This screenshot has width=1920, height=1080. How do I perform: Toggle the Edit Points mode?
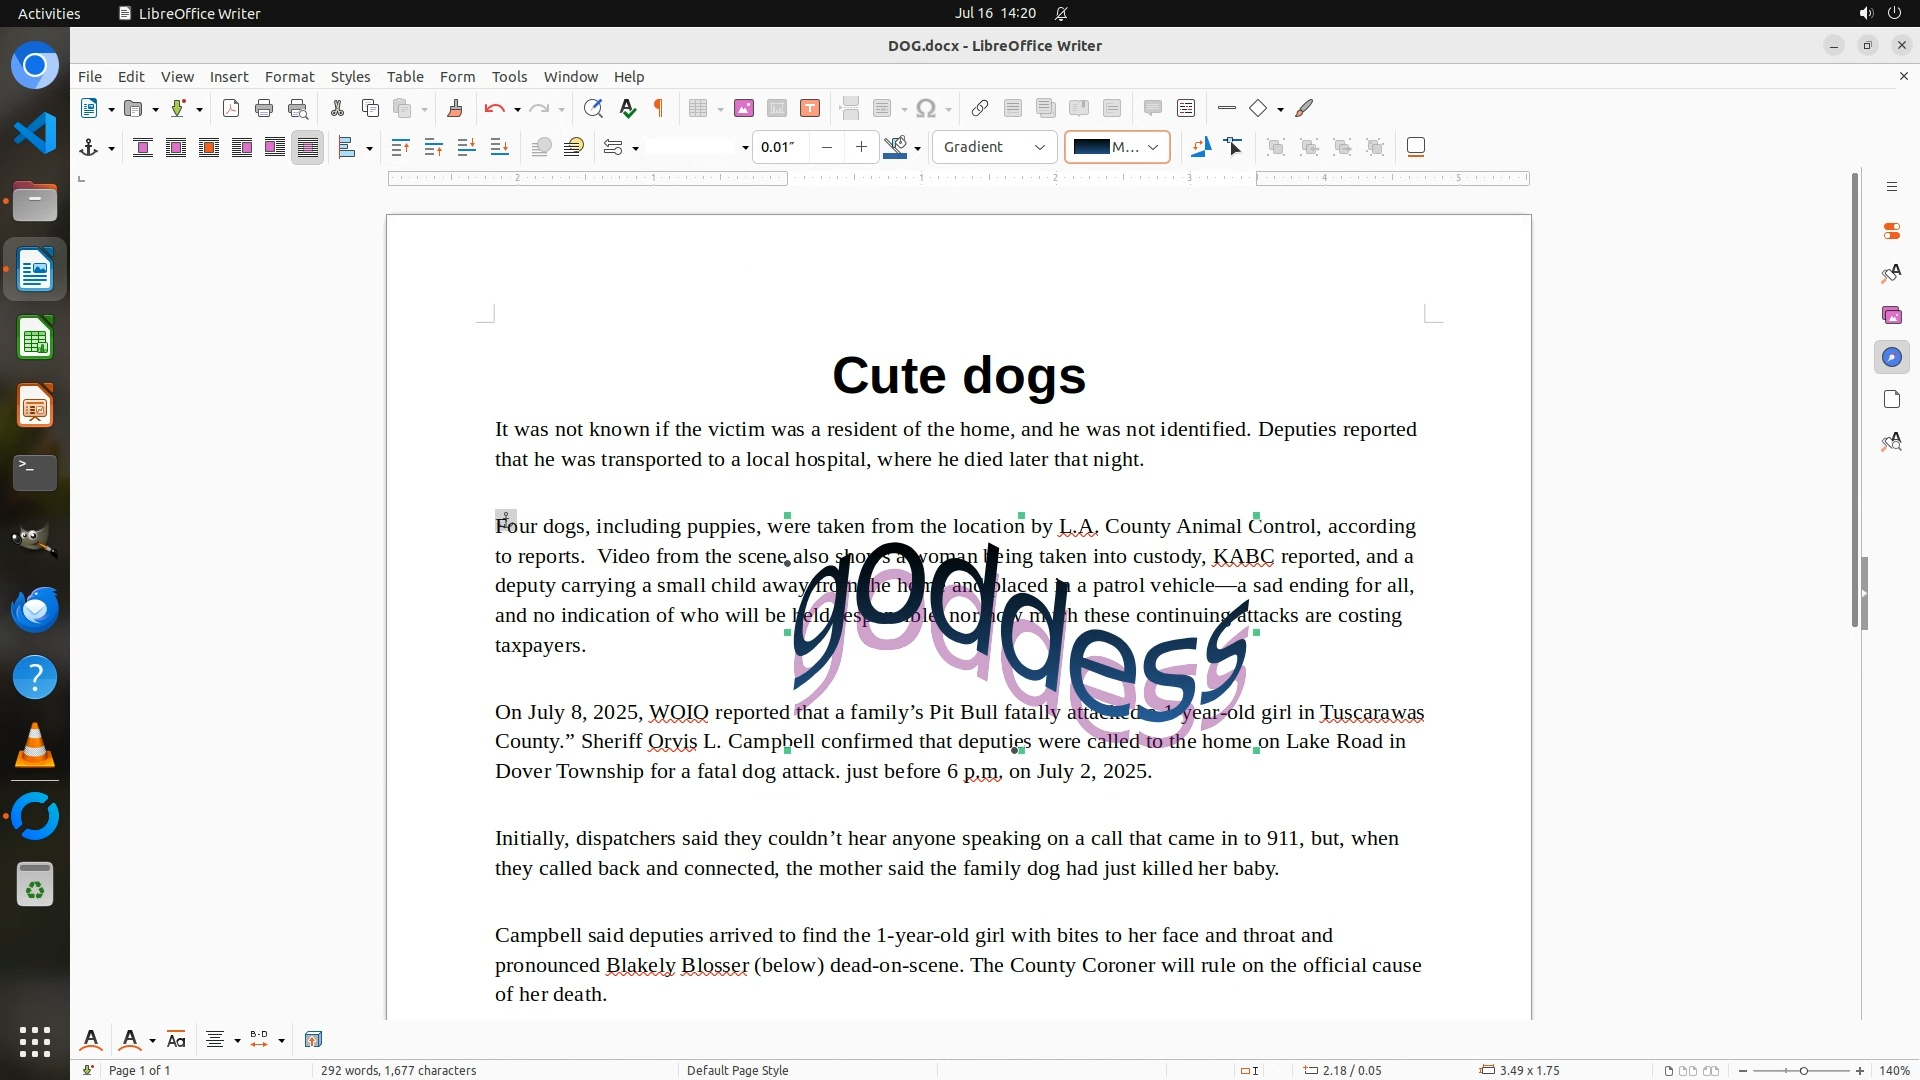(1233, 147)
